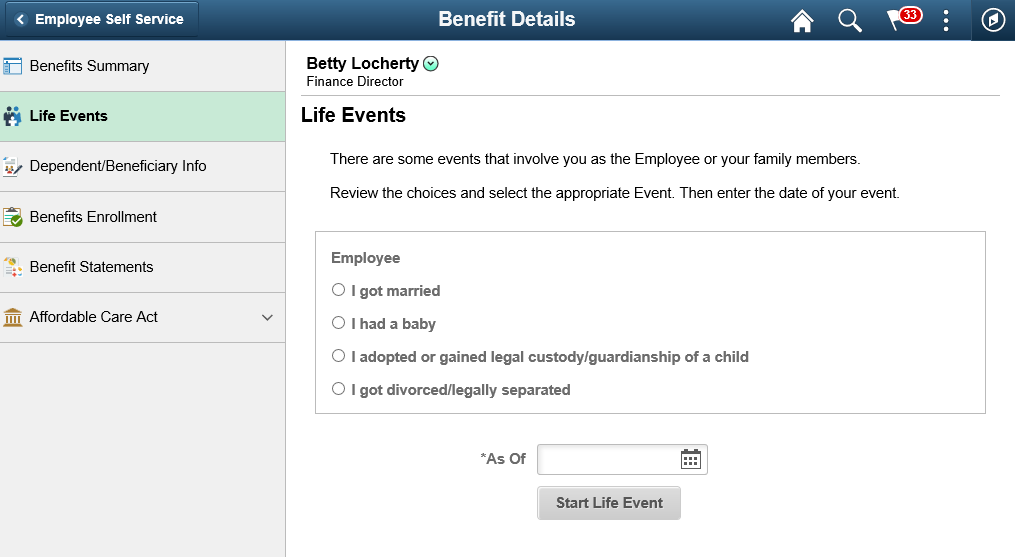This screenshot has height=557, width=1015.
Task: Go back to Employee Self Service
Action: (x=102, y=19)
